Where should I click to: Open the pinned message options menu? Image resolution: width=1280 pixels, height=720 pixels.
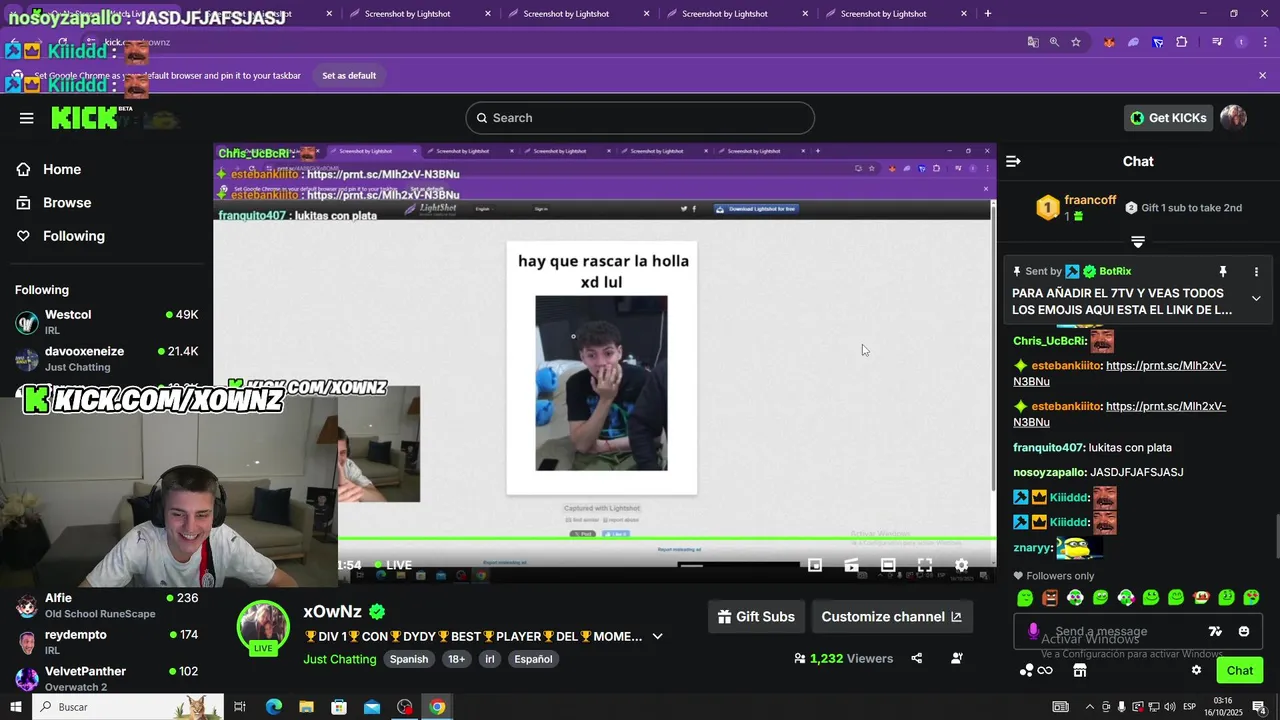1256,271
